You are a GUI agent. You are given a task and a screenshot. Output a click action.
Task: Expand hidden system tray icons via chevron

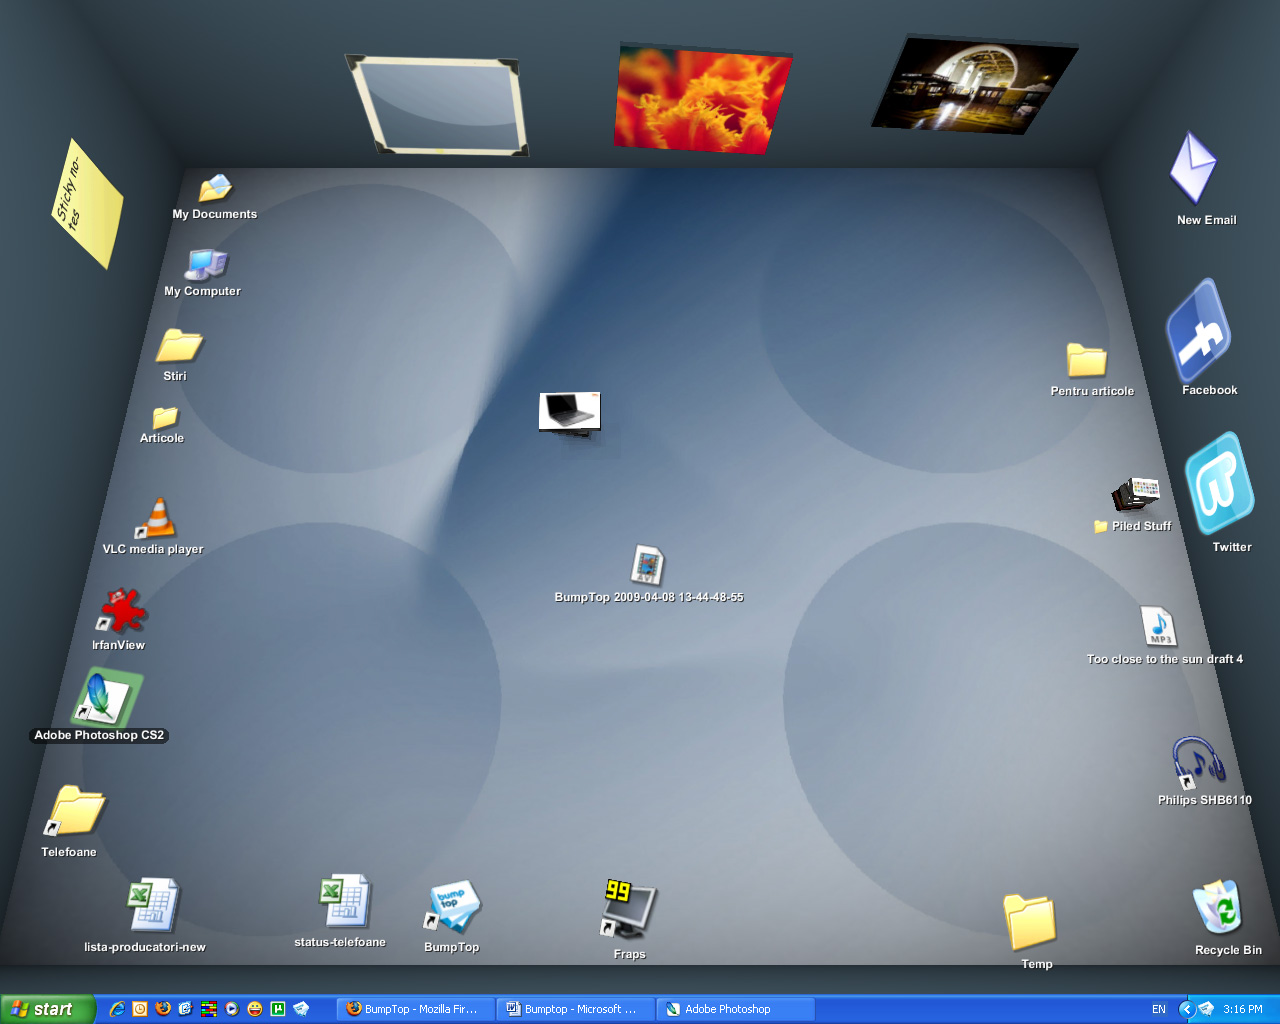click(1187, 1009)
